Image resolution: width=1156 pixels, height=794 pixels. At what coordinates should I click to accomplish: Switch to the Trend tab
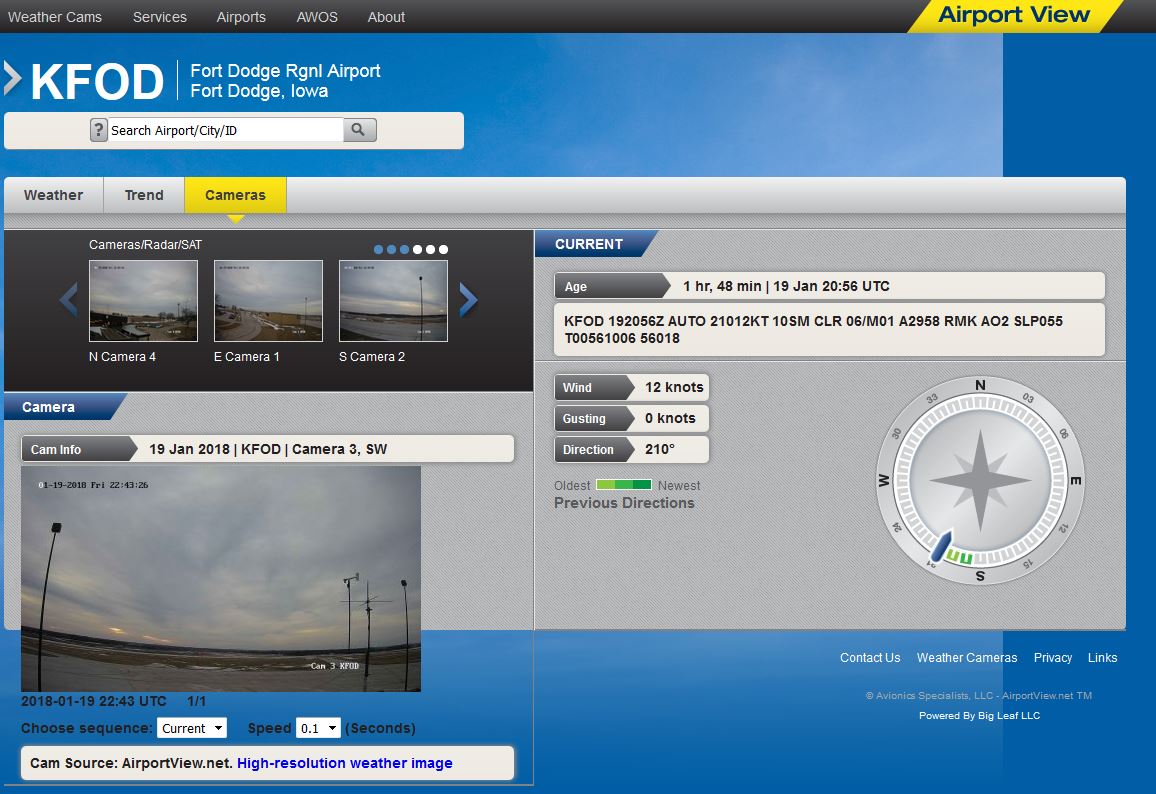pos(143,195)
